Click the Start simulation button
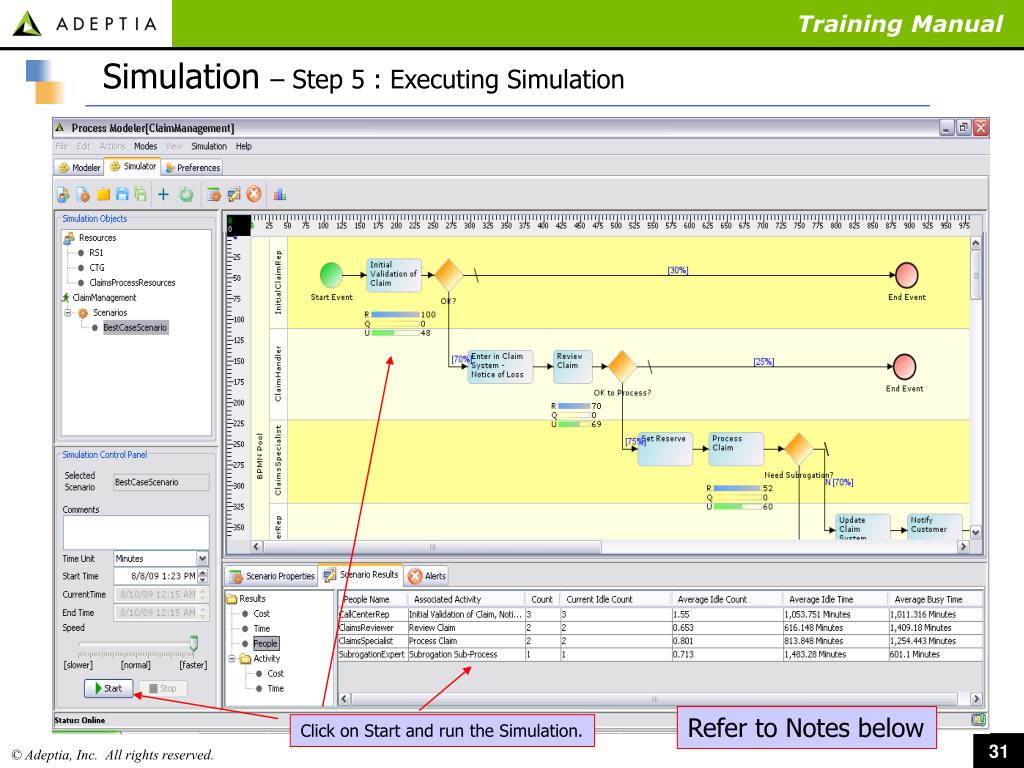This screenshot has width=1024, height=768. (x=108, y=688)
